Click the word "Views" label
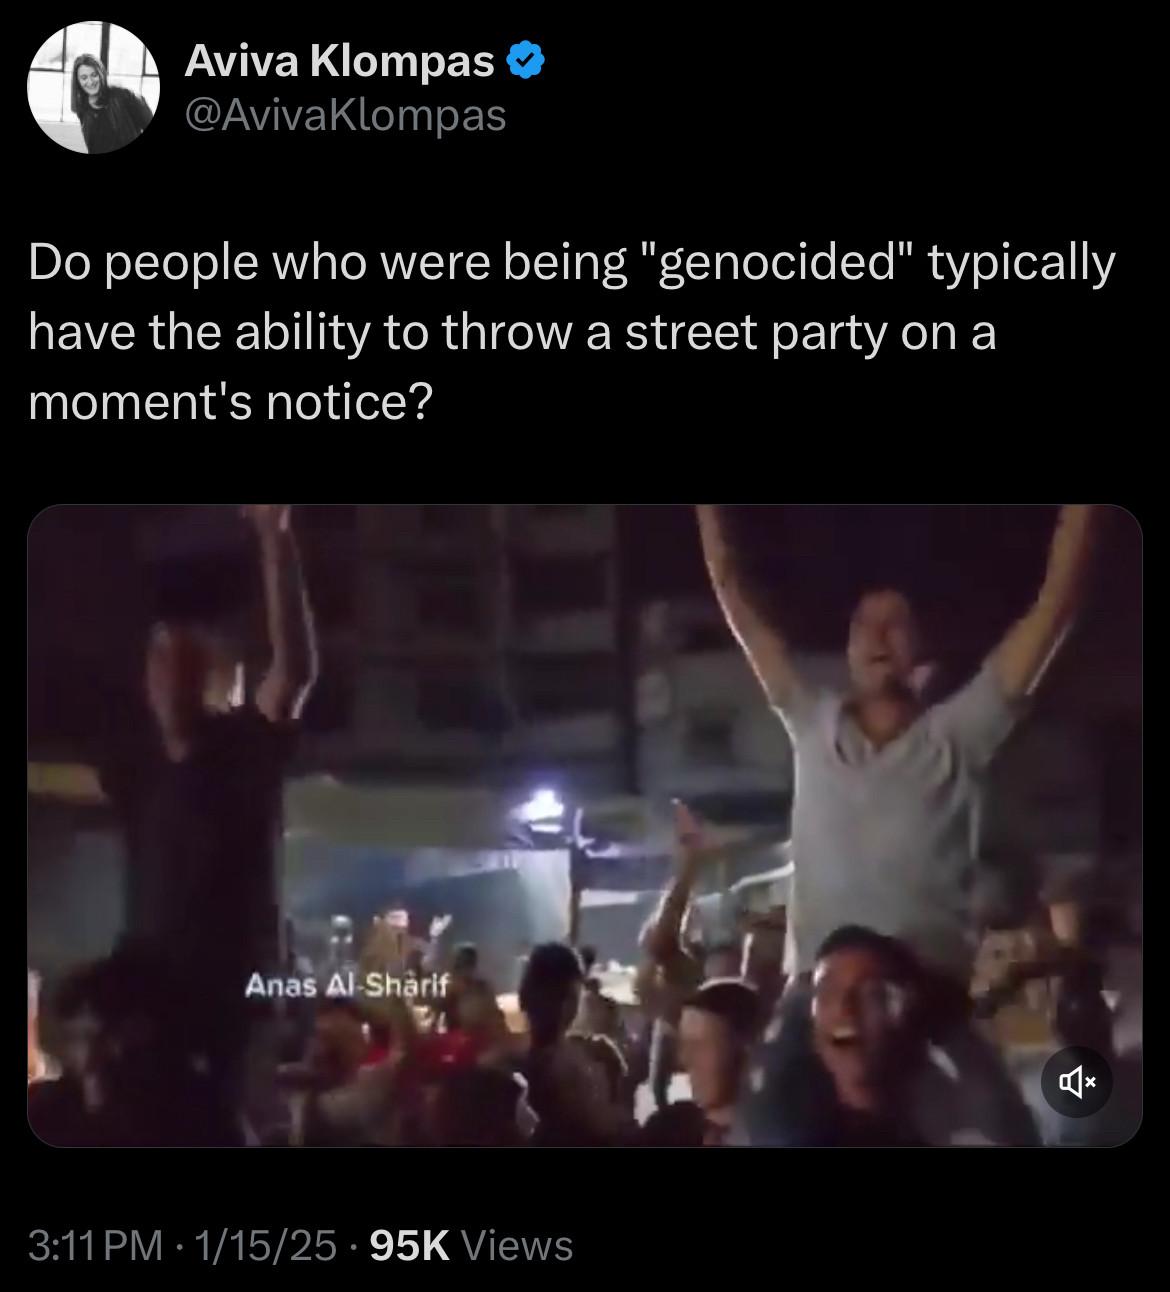The height and width of the screenshot is (1292, 1170). [x=518, y=1245]
